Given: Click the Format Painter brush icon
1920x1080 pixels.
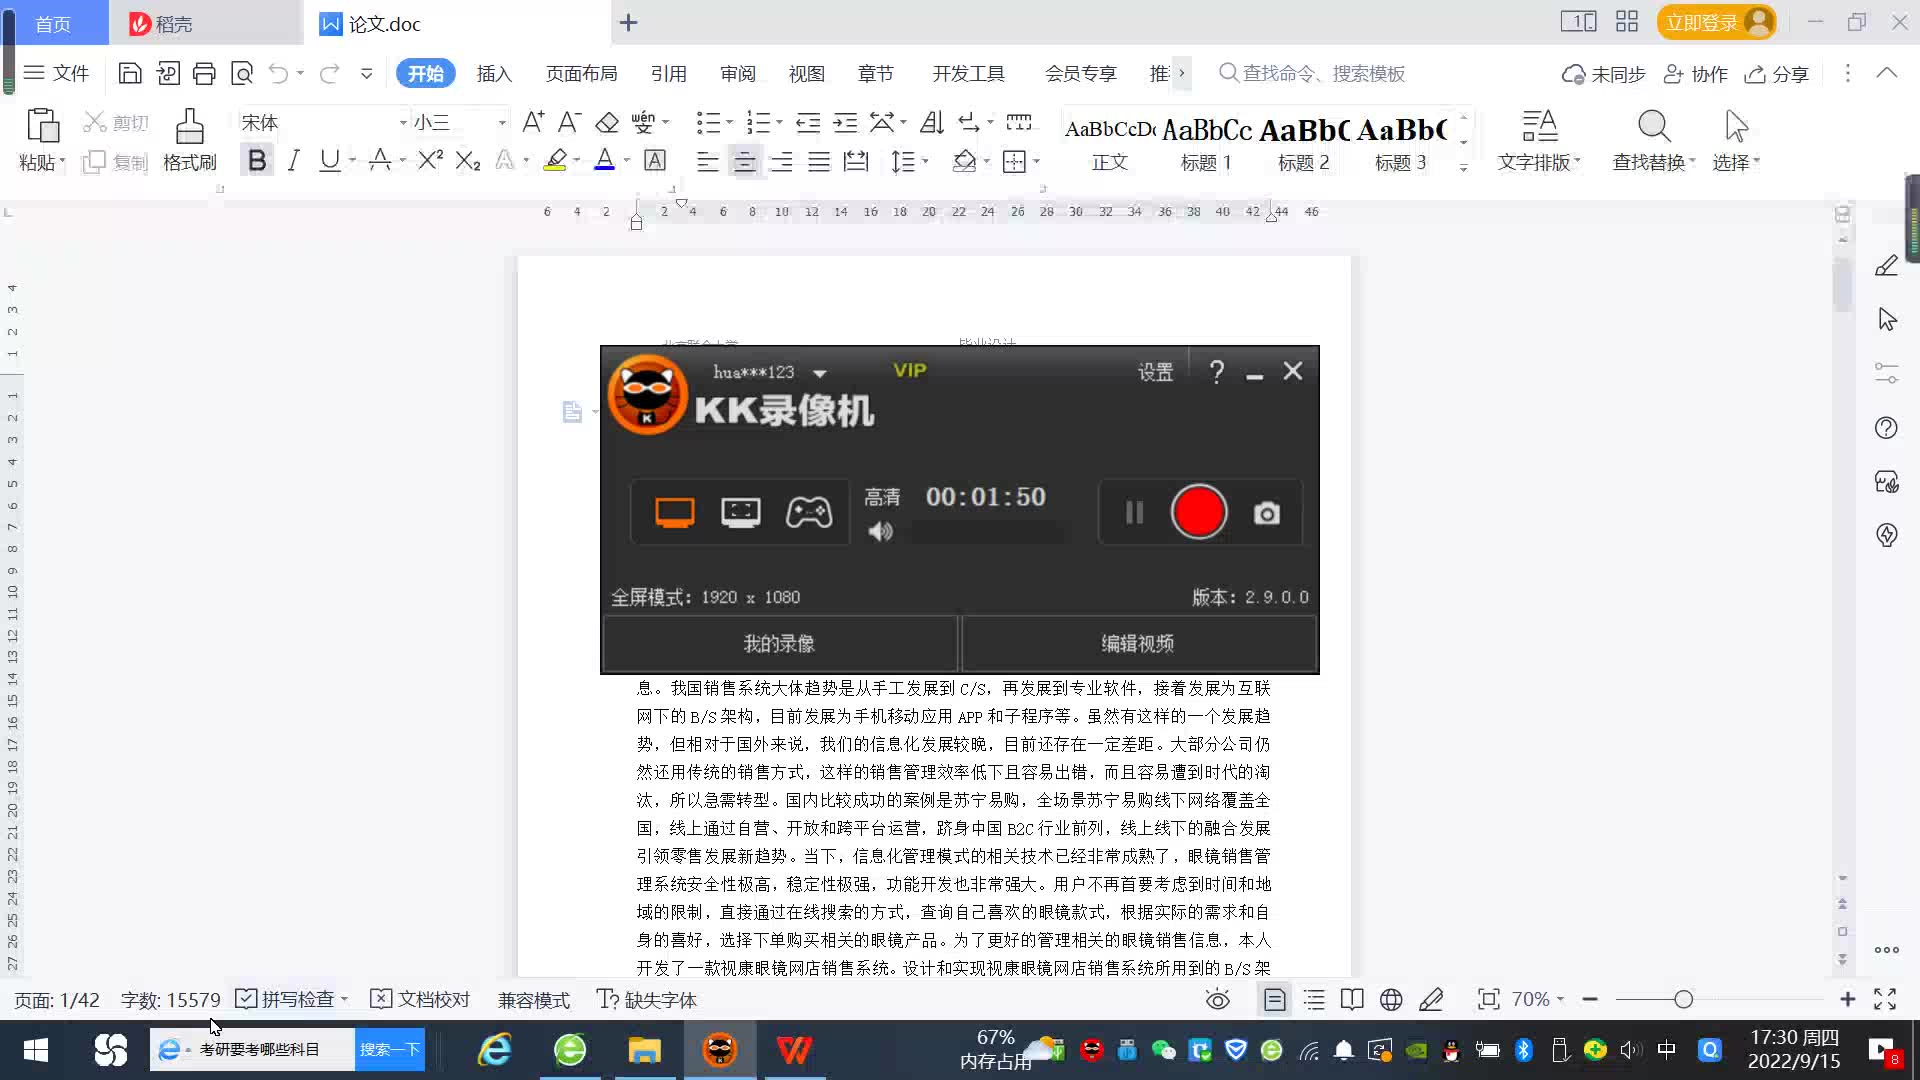Looking at the screenshot, I should coord(189,128).
